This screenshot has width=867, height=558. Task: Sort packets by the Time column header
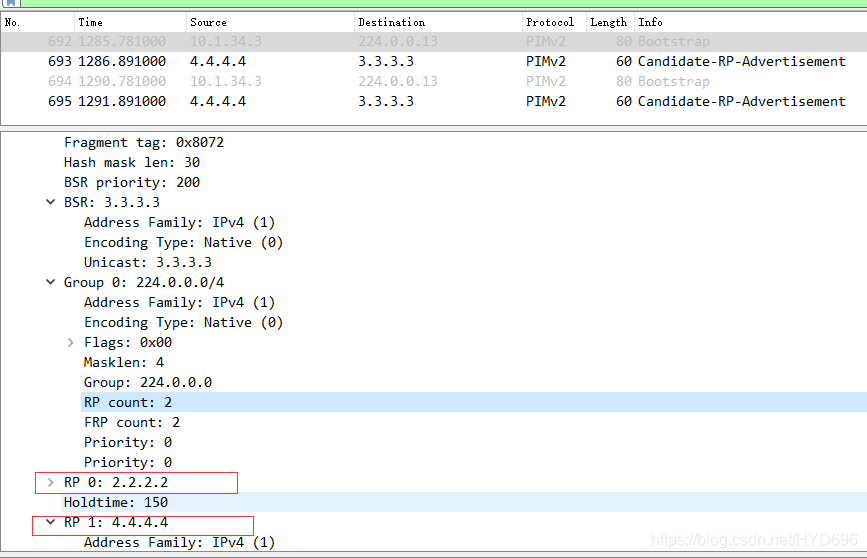(130, 22)
